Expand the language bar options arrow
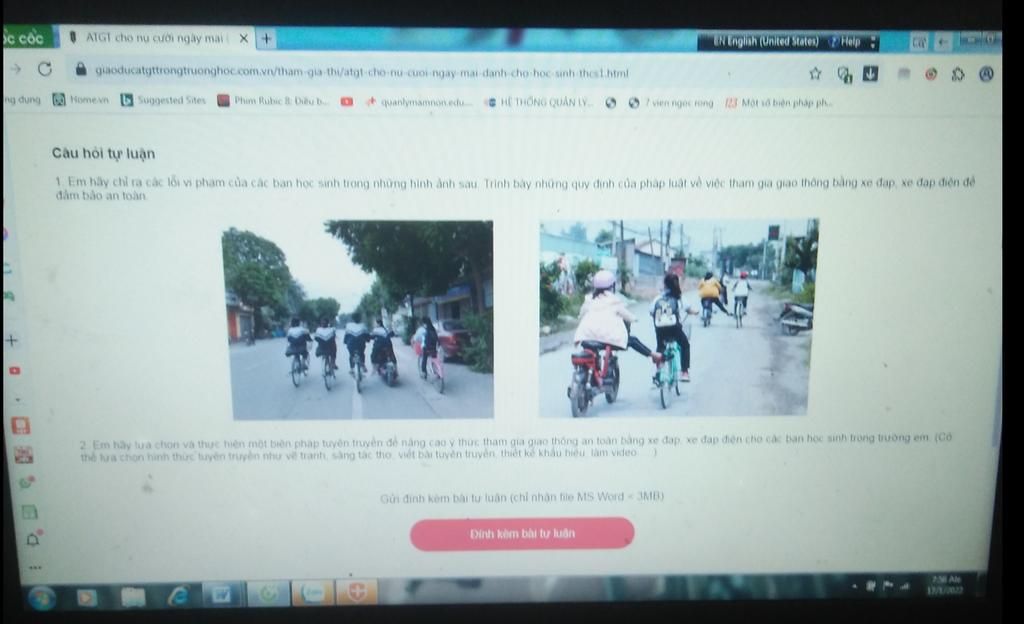The height and width of the screenshot is (624, 1024). coord(873,42)
